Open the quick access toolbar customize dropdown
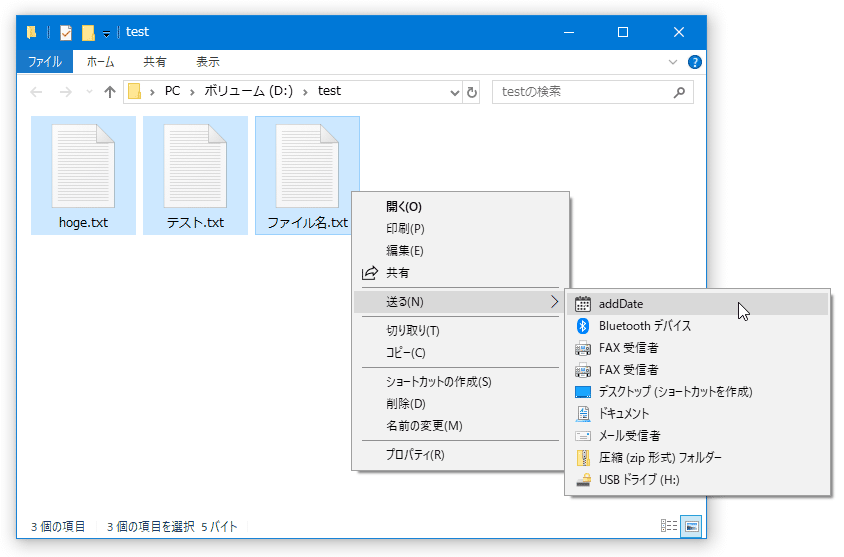Viewport: 844px width, 557px height. click(x=106, y=34)
